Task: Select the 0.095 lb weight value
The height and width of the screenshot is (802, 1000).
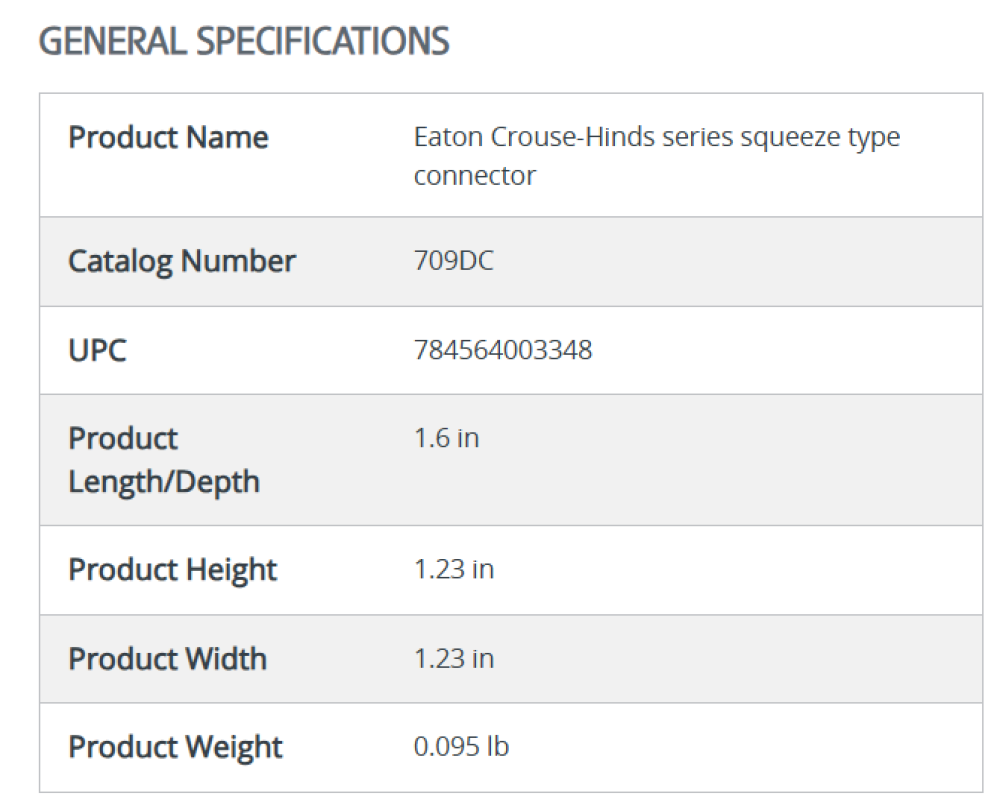Action: (x=461, y=746)
